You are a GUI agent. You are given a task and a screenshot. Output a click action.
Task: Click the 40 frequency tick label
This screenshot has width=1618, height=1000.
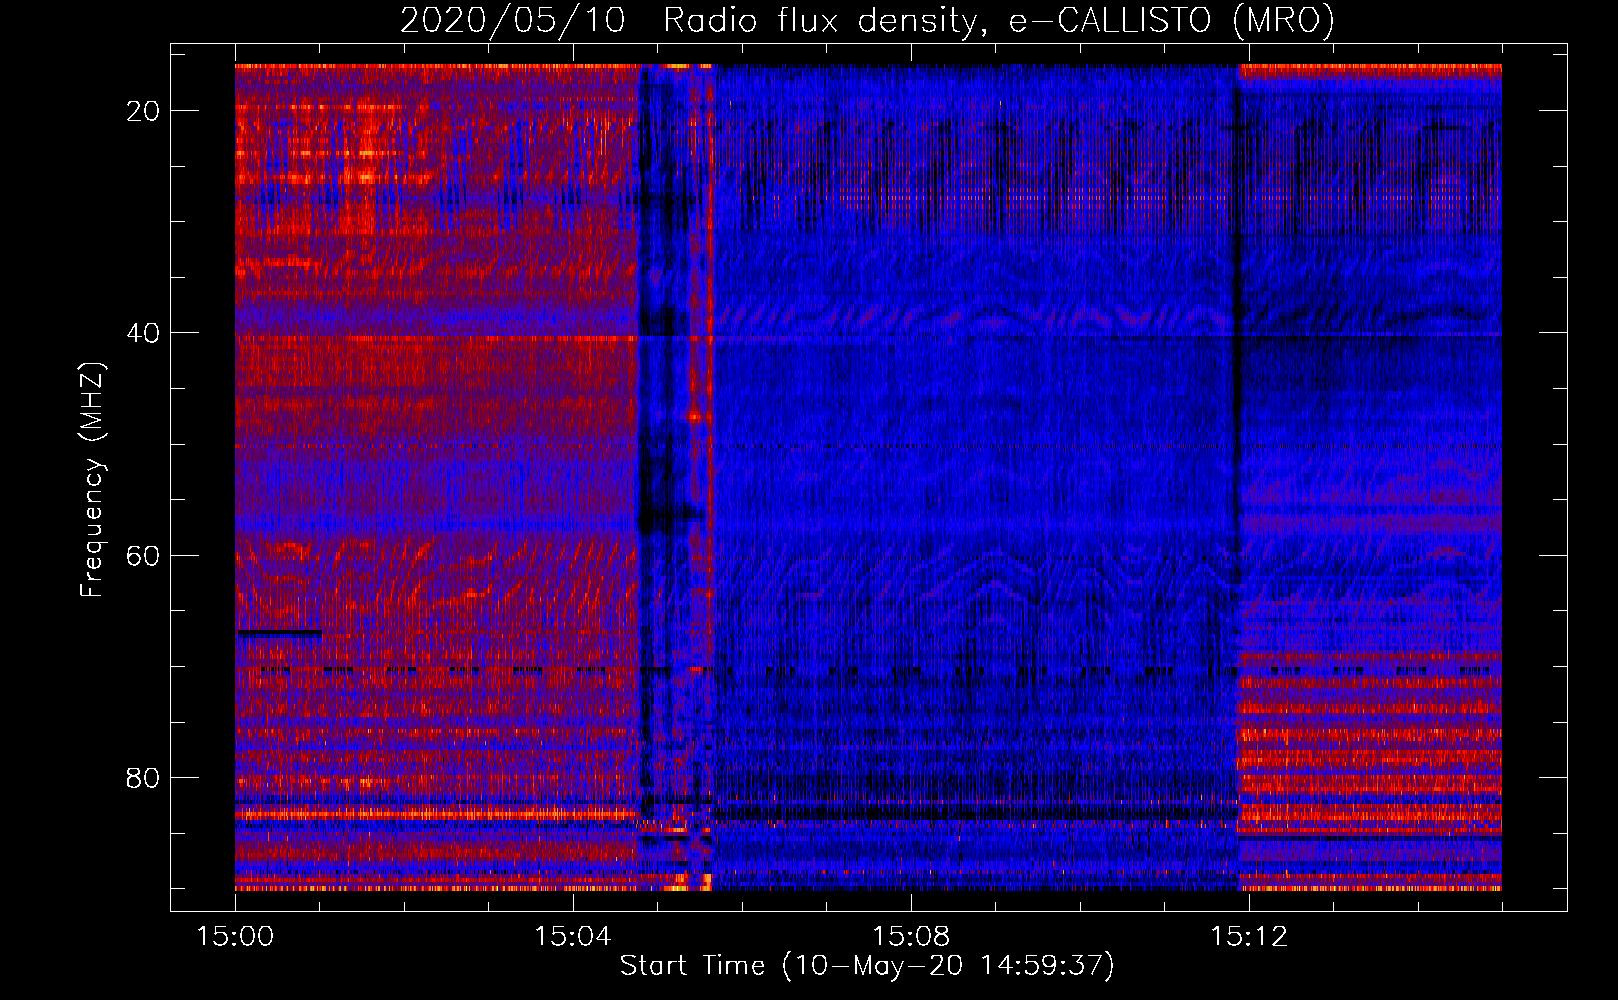click(x=143, y=333)
